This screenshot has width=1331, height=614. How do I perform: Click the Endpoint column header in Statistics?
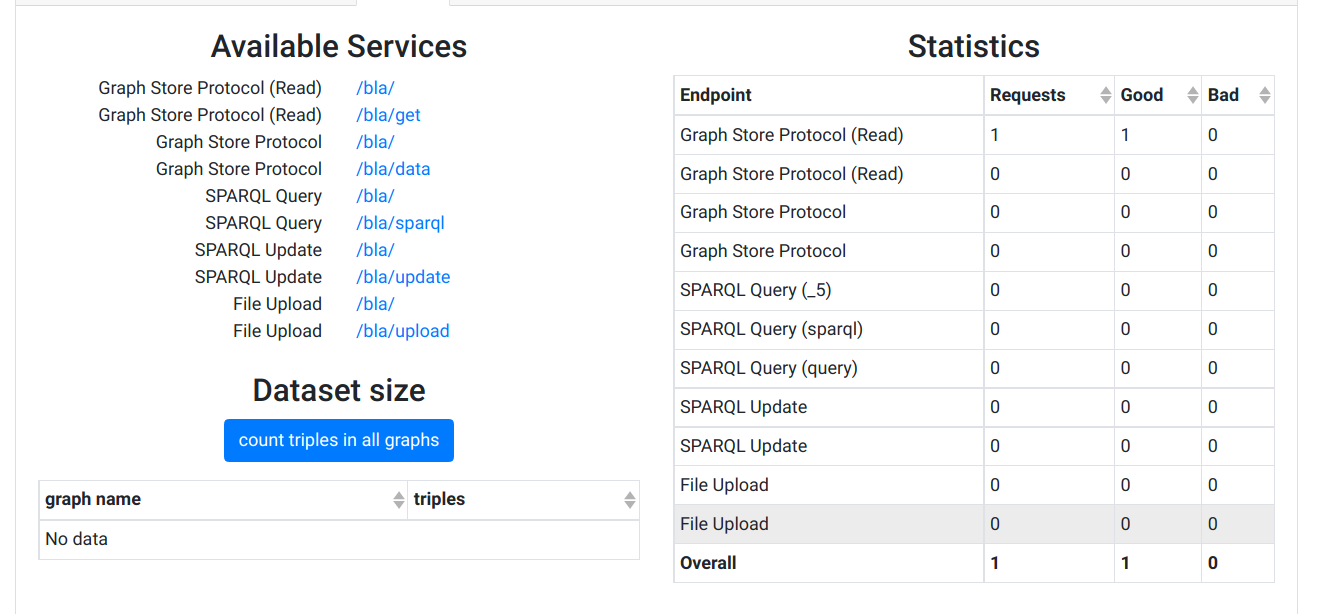(716, 95)
